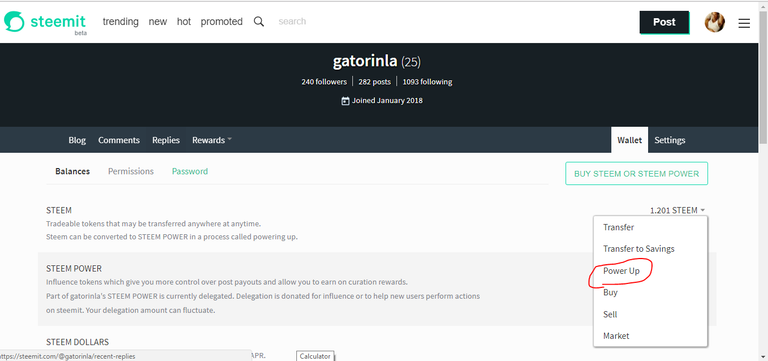Viewport: 768px width, 361px height.
Task: Click the Post button
Action: [x=664, y=22]
